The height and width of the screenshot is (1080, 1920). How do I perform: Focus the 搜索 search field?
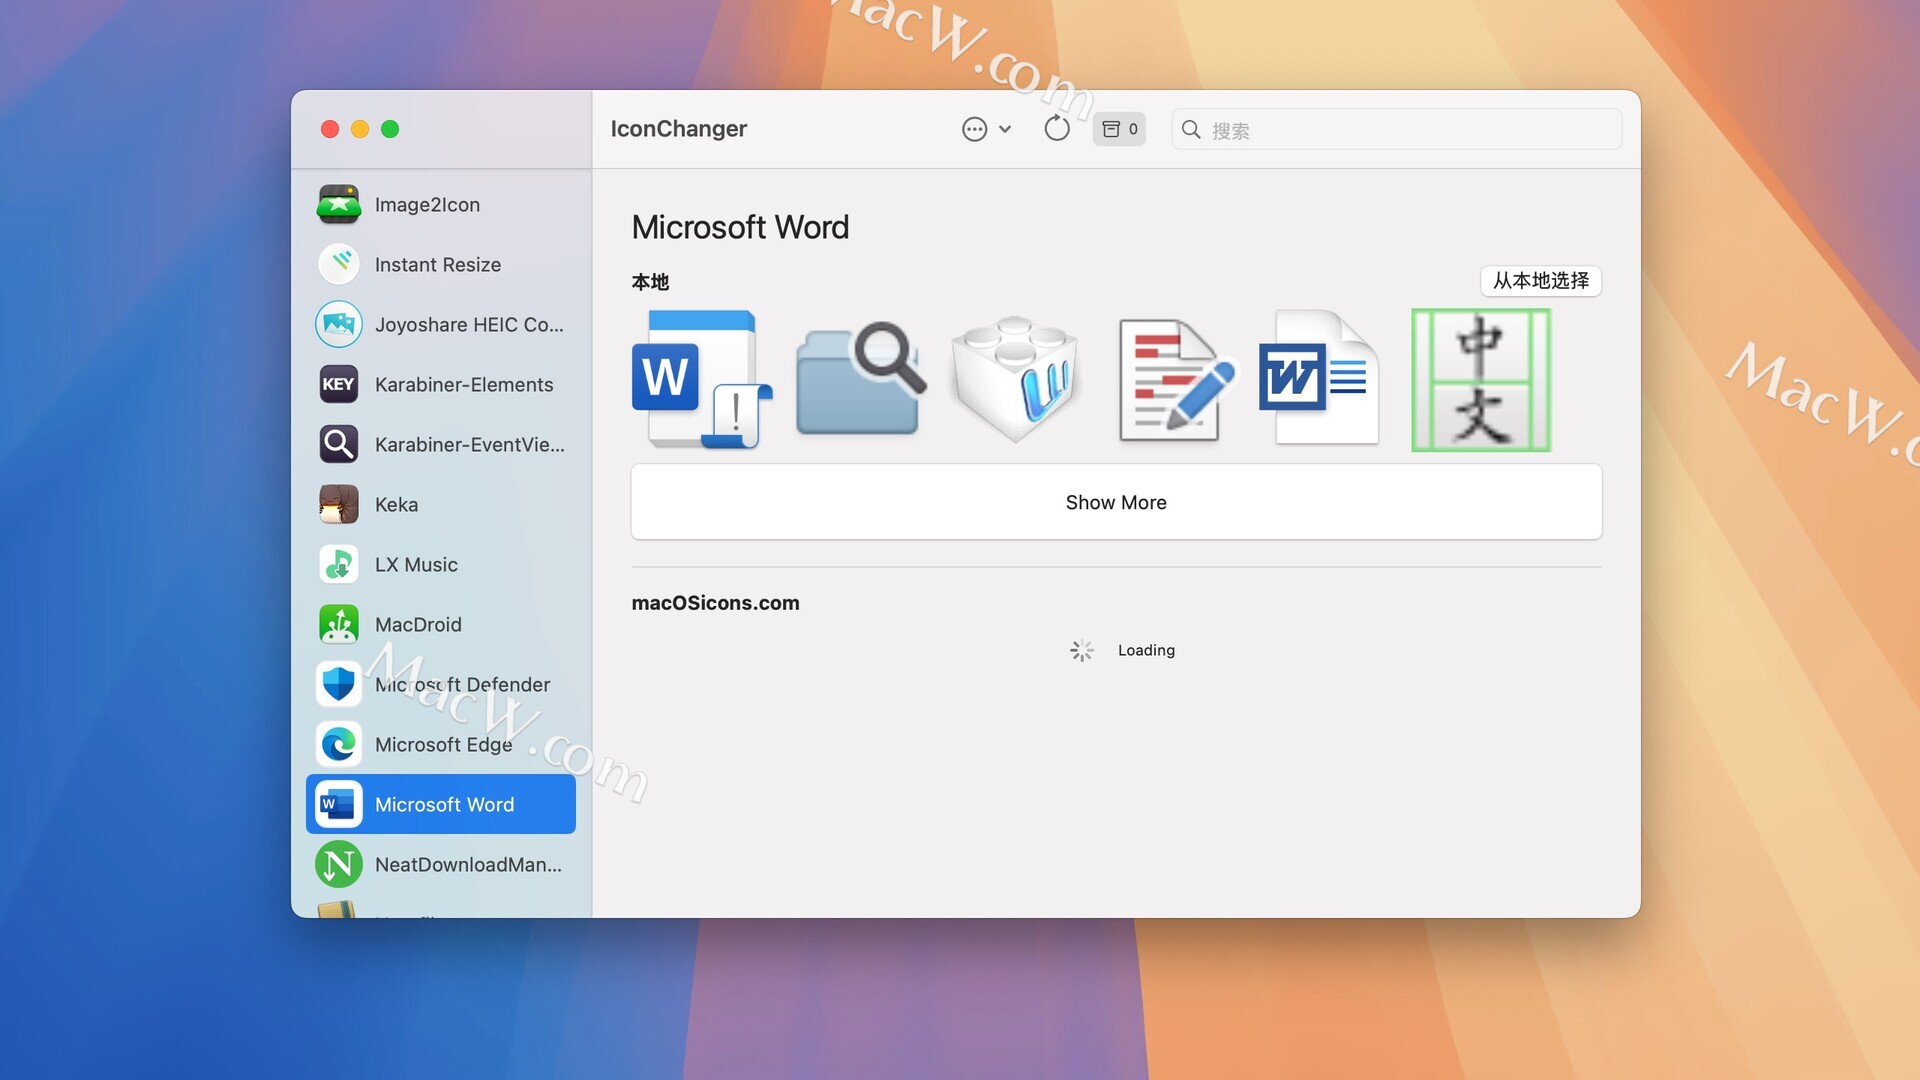[1396, 129]
